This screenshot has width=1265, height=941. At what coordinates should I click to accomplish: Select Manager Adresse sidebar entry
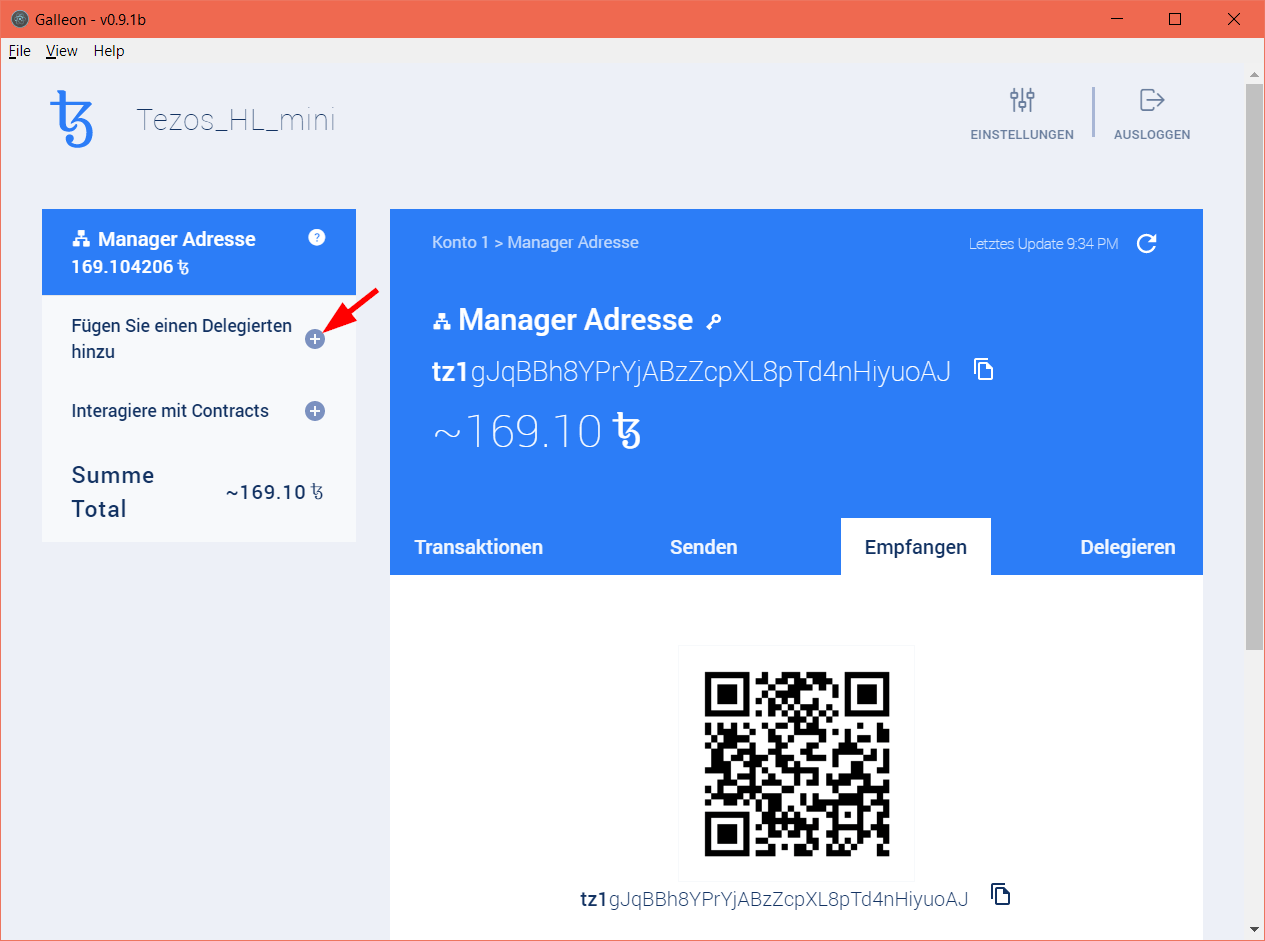coord(199,252)
